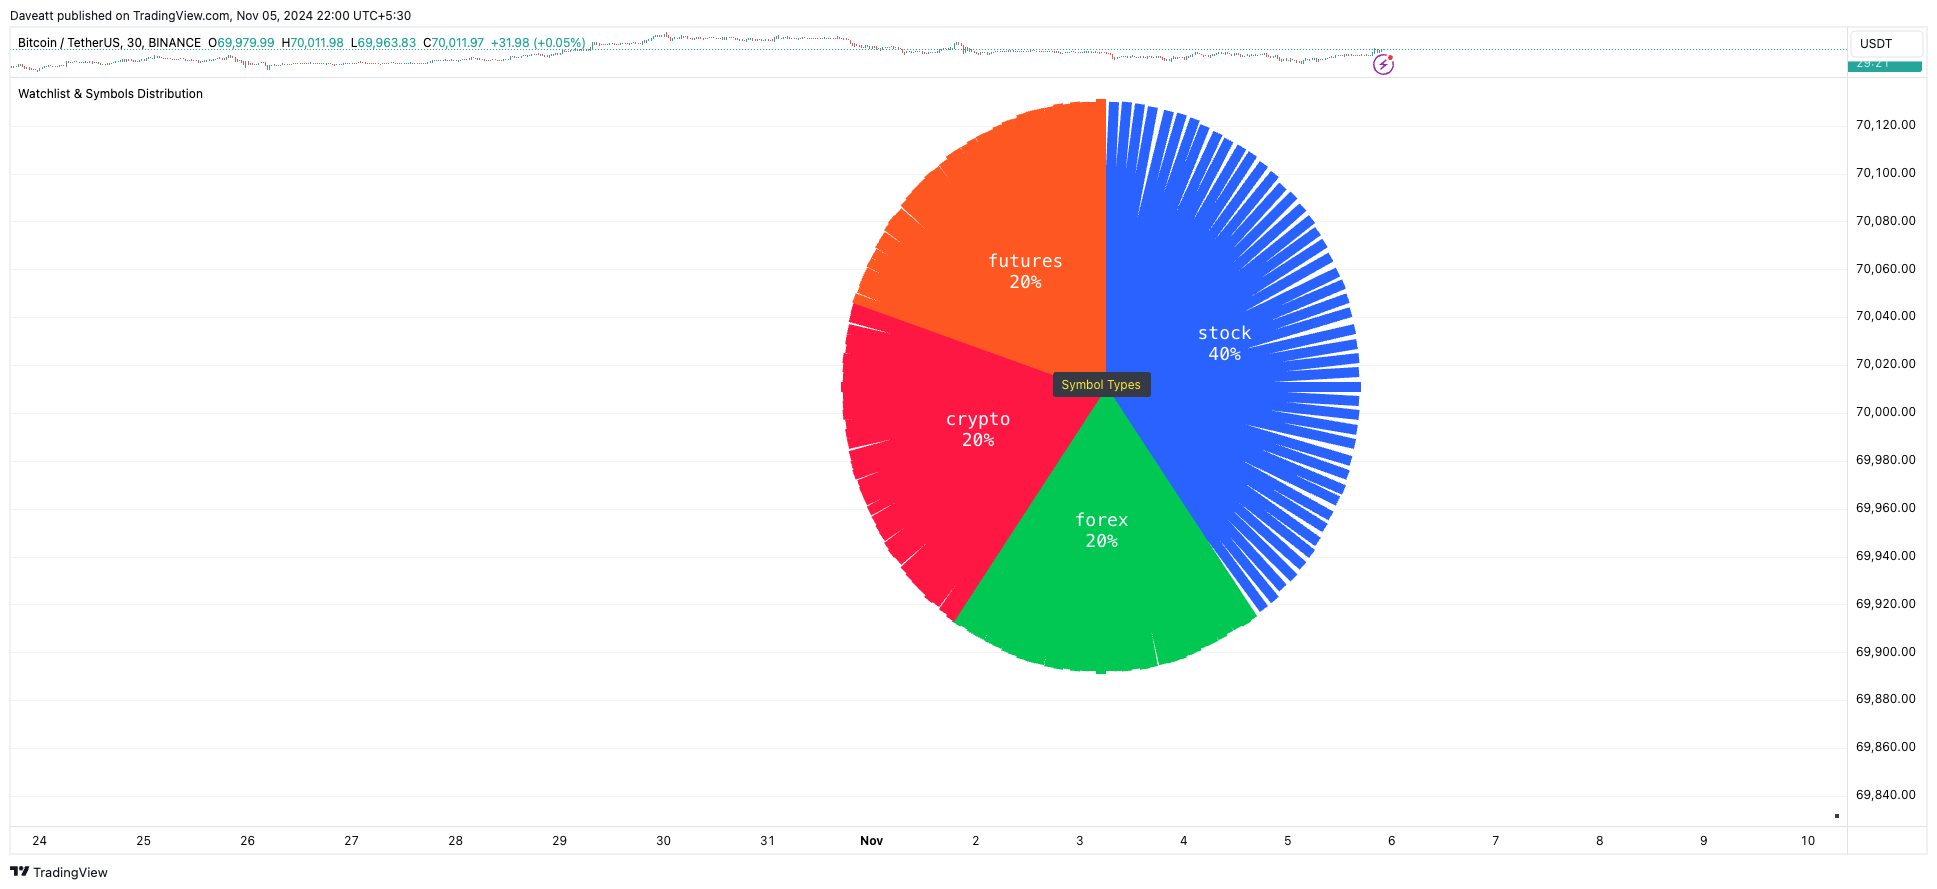Viewport: 1937px width, 889px height.
Task: Open the USDT currency selector
Action: coord(1886,44)
